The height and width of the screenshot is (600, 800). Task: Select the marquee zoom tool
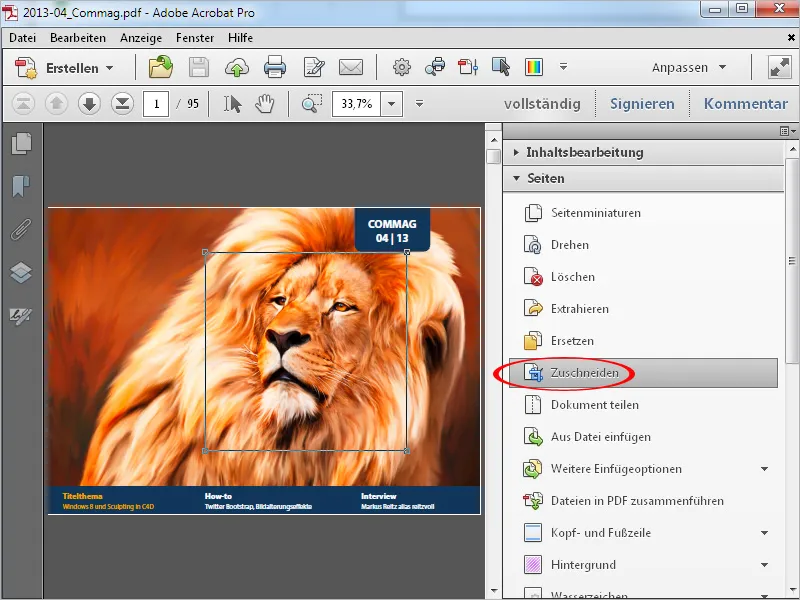pos(312,104)
